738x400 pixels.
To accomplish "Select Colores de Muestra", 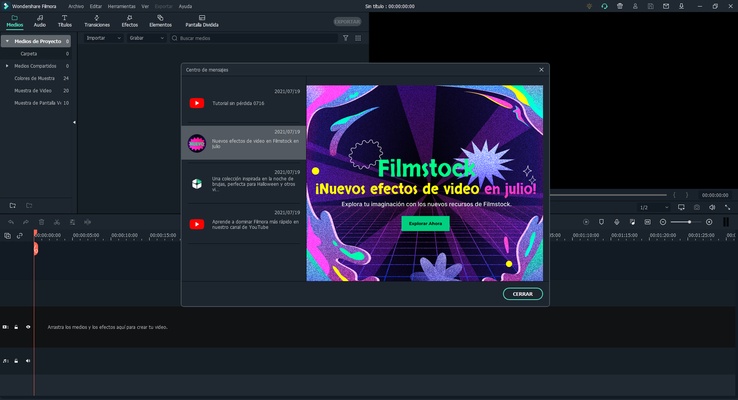I will point(34,78).
